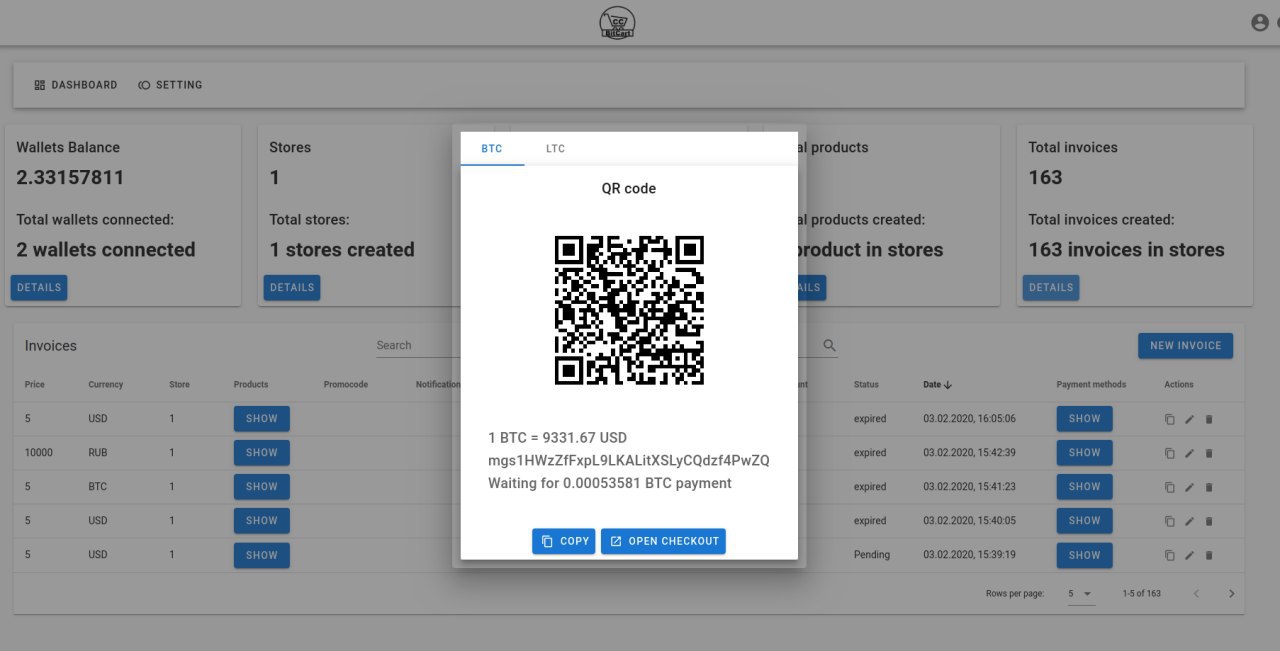Go to previous page of invoices

1196,594
